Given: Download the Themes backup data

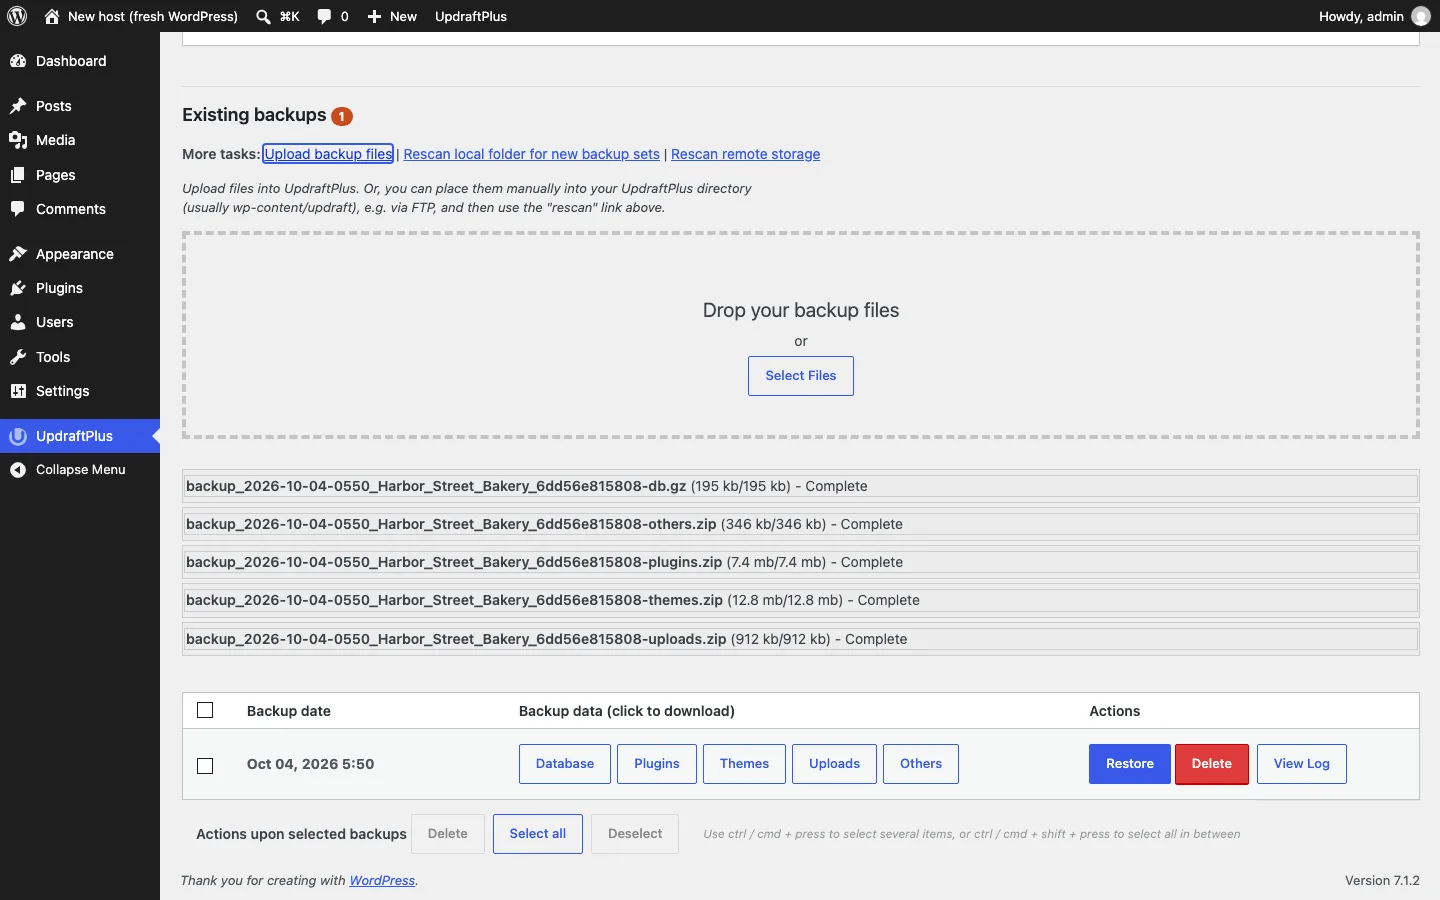Looking at the screenshot, I should pos(745,764).
